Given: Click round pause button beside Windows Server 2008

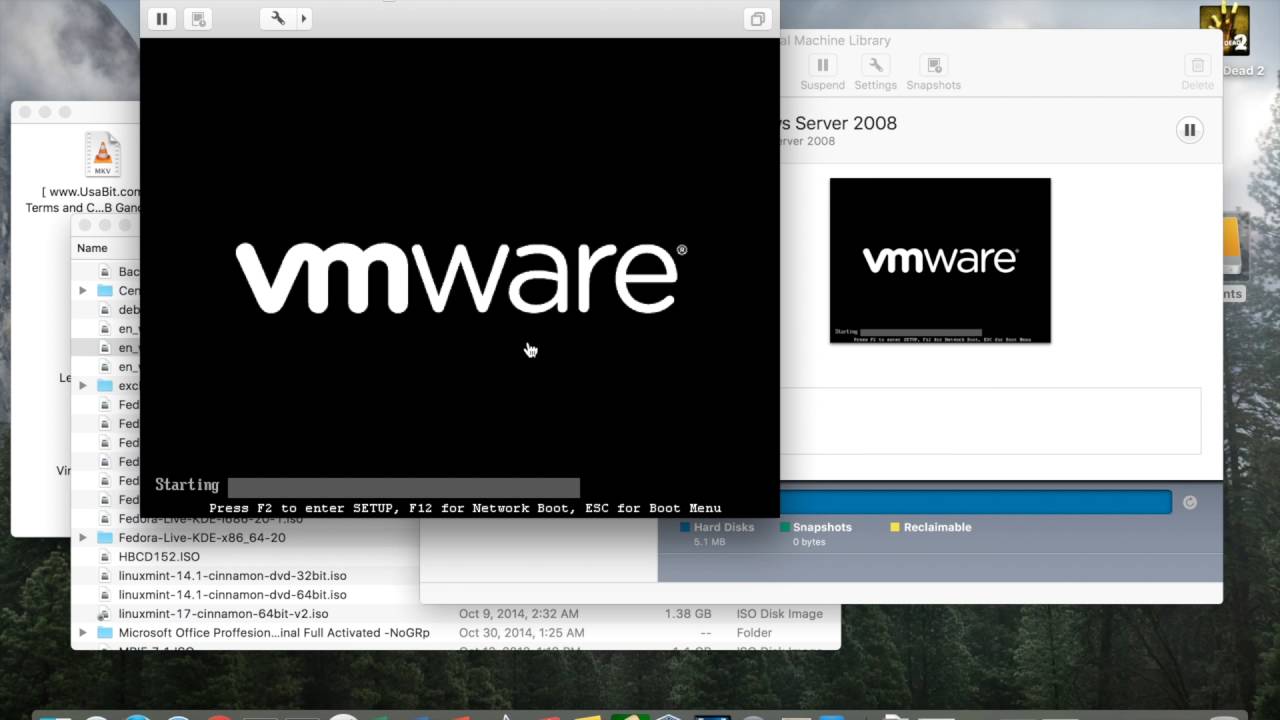Looking at the screenshot, I should 1190,129.
